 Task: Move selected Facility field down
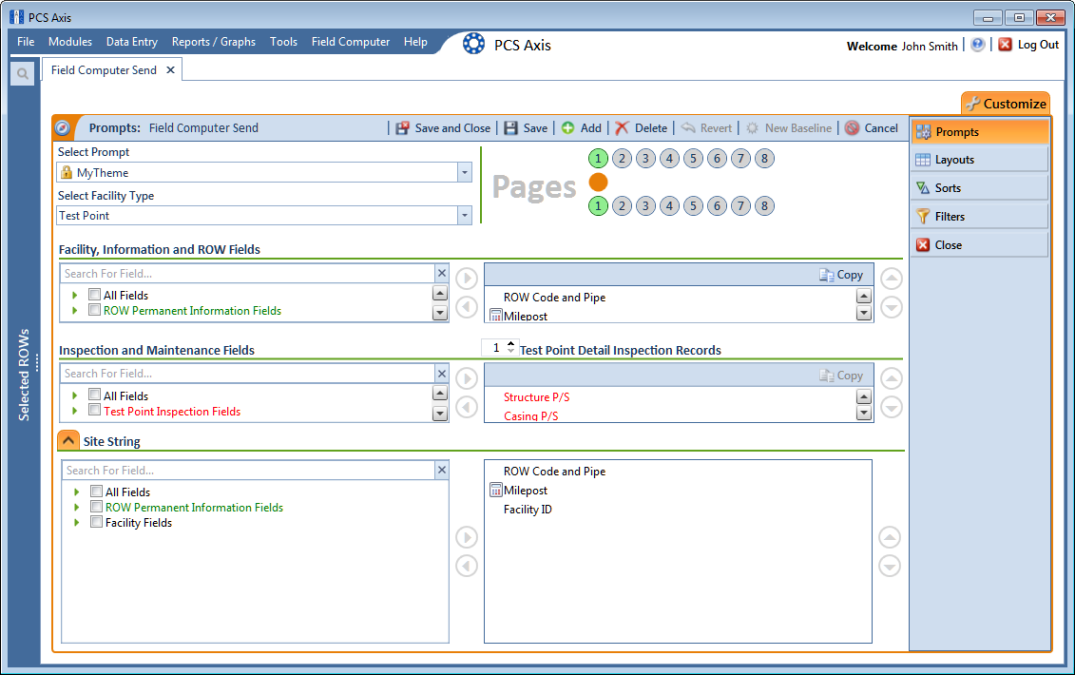891,308
